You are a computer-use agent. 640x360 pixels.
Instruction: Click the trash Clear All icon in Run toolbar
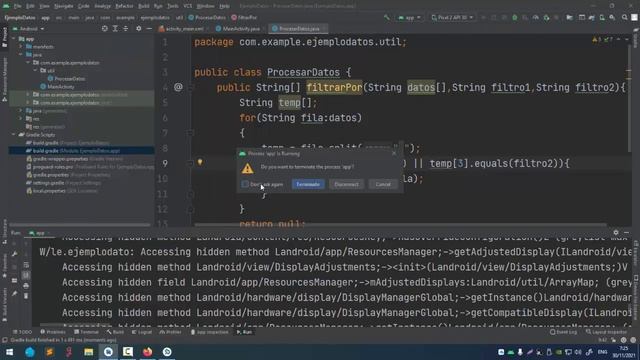(x=26, y=296)
